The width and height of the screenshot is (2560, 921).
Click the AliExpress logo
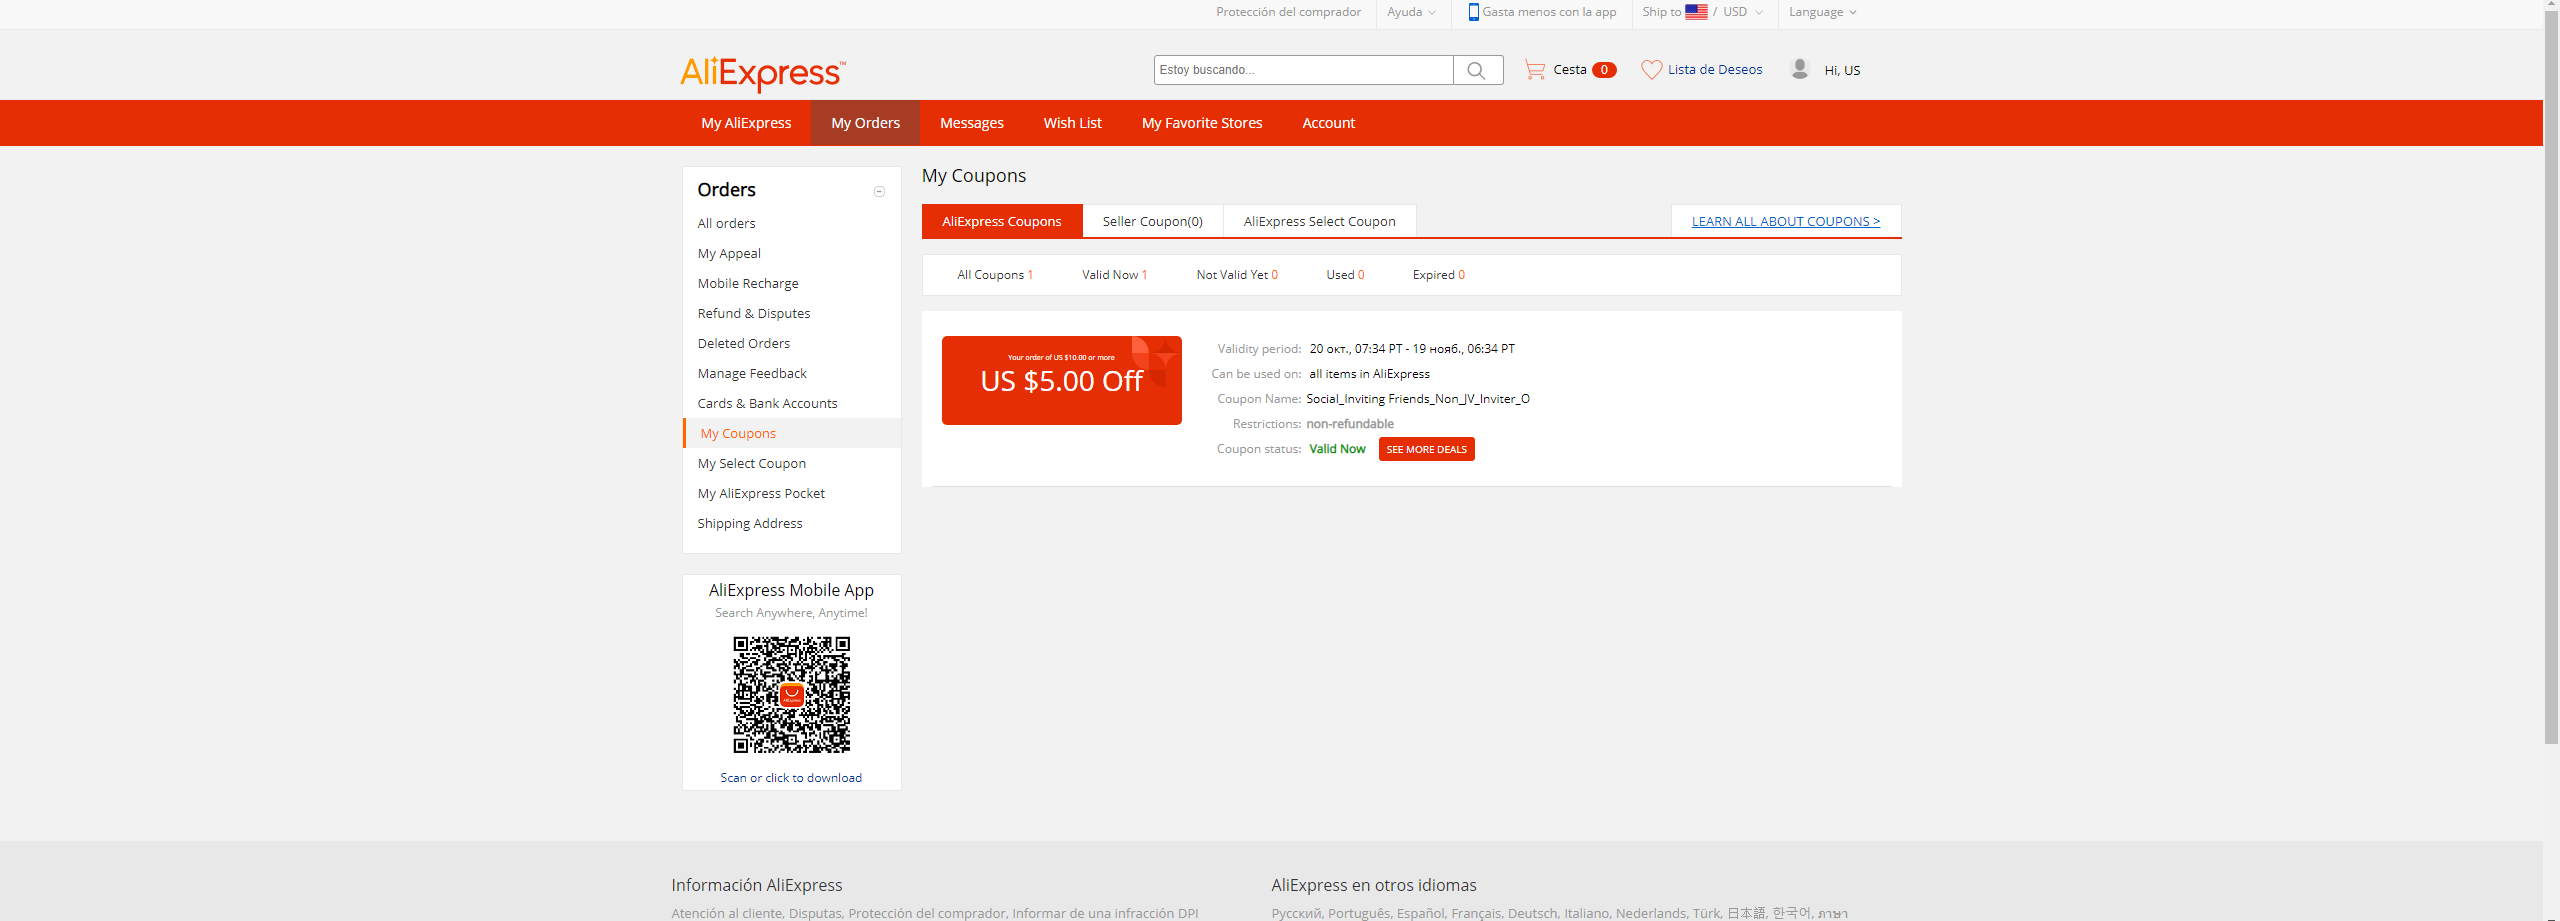pos(763,73)
